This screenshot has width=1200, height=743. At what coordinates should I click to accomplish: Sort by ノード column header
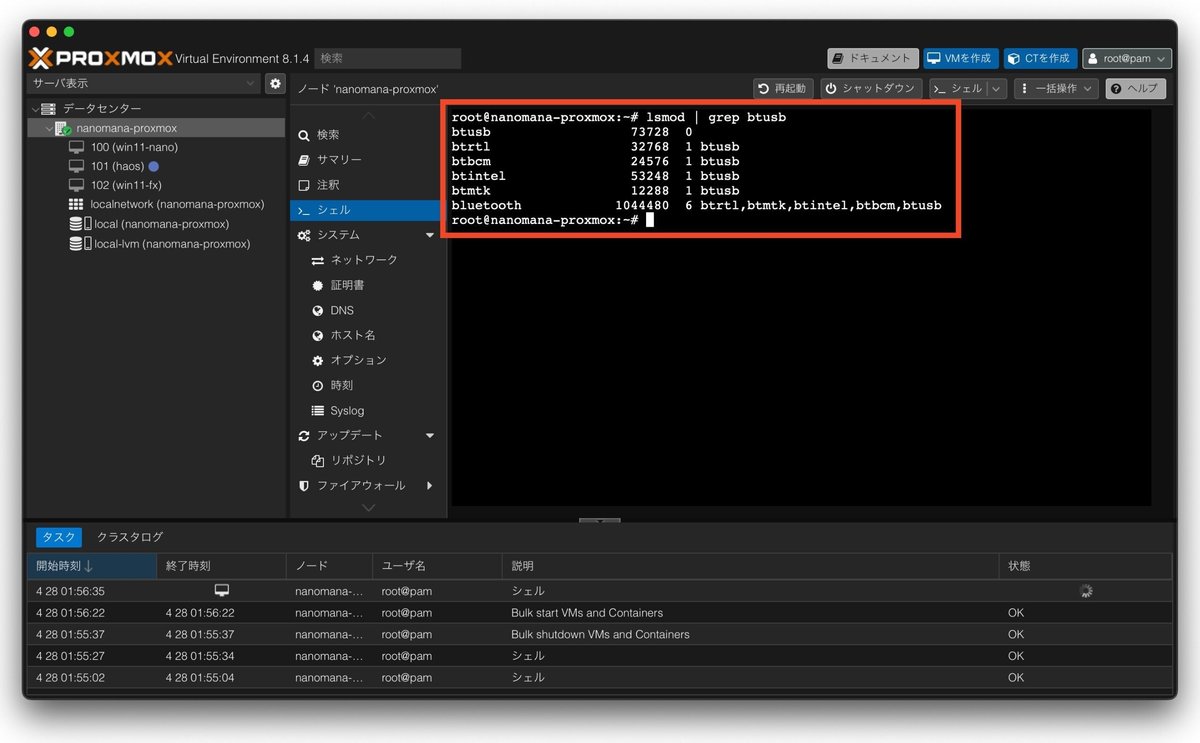click(x=330, y=566)
